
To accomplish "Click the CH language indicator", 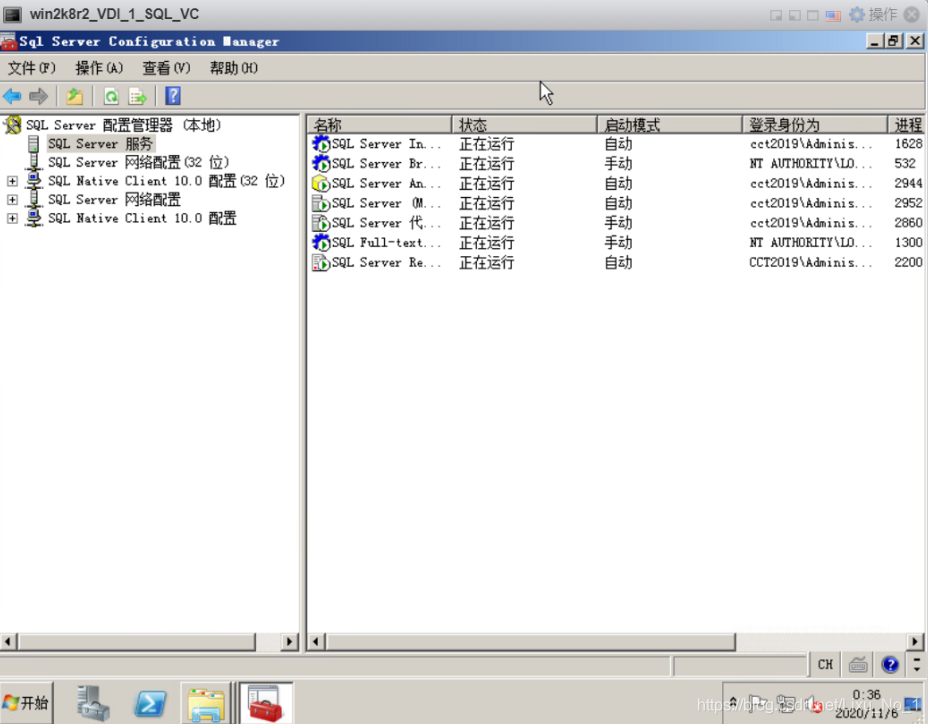I will pyautogui.click(x=825, y=665).
